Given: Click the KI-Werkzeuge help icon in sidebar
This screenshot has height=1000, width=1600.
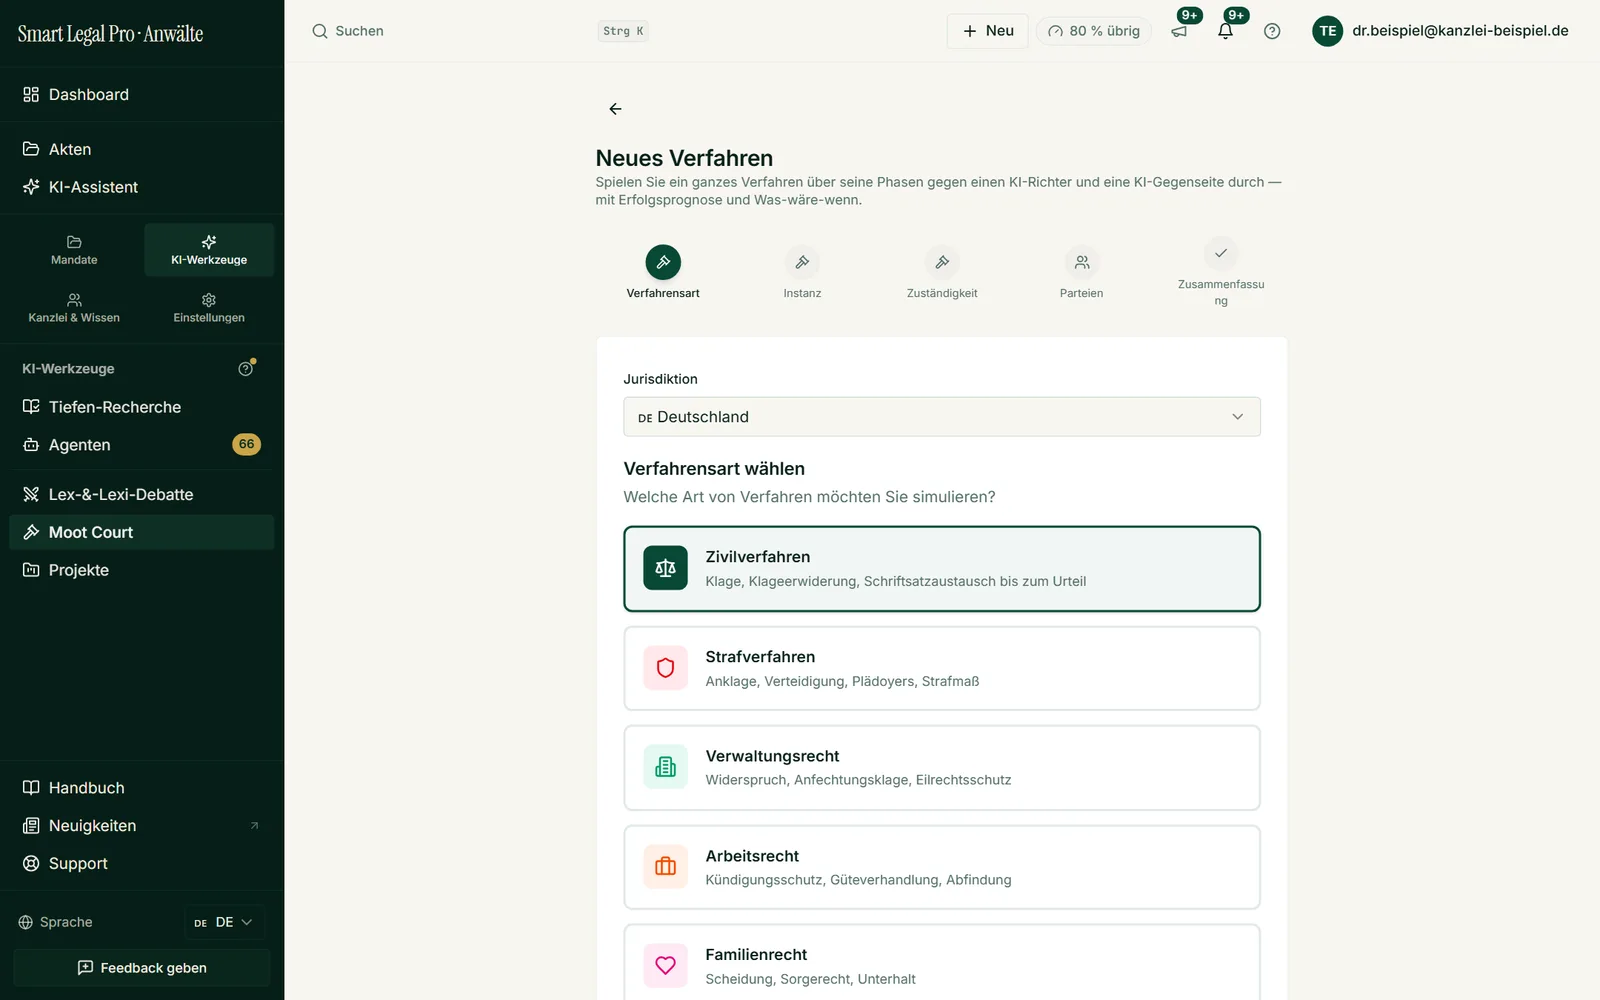Looking at the screenshot, I should (x=246, y=369).
